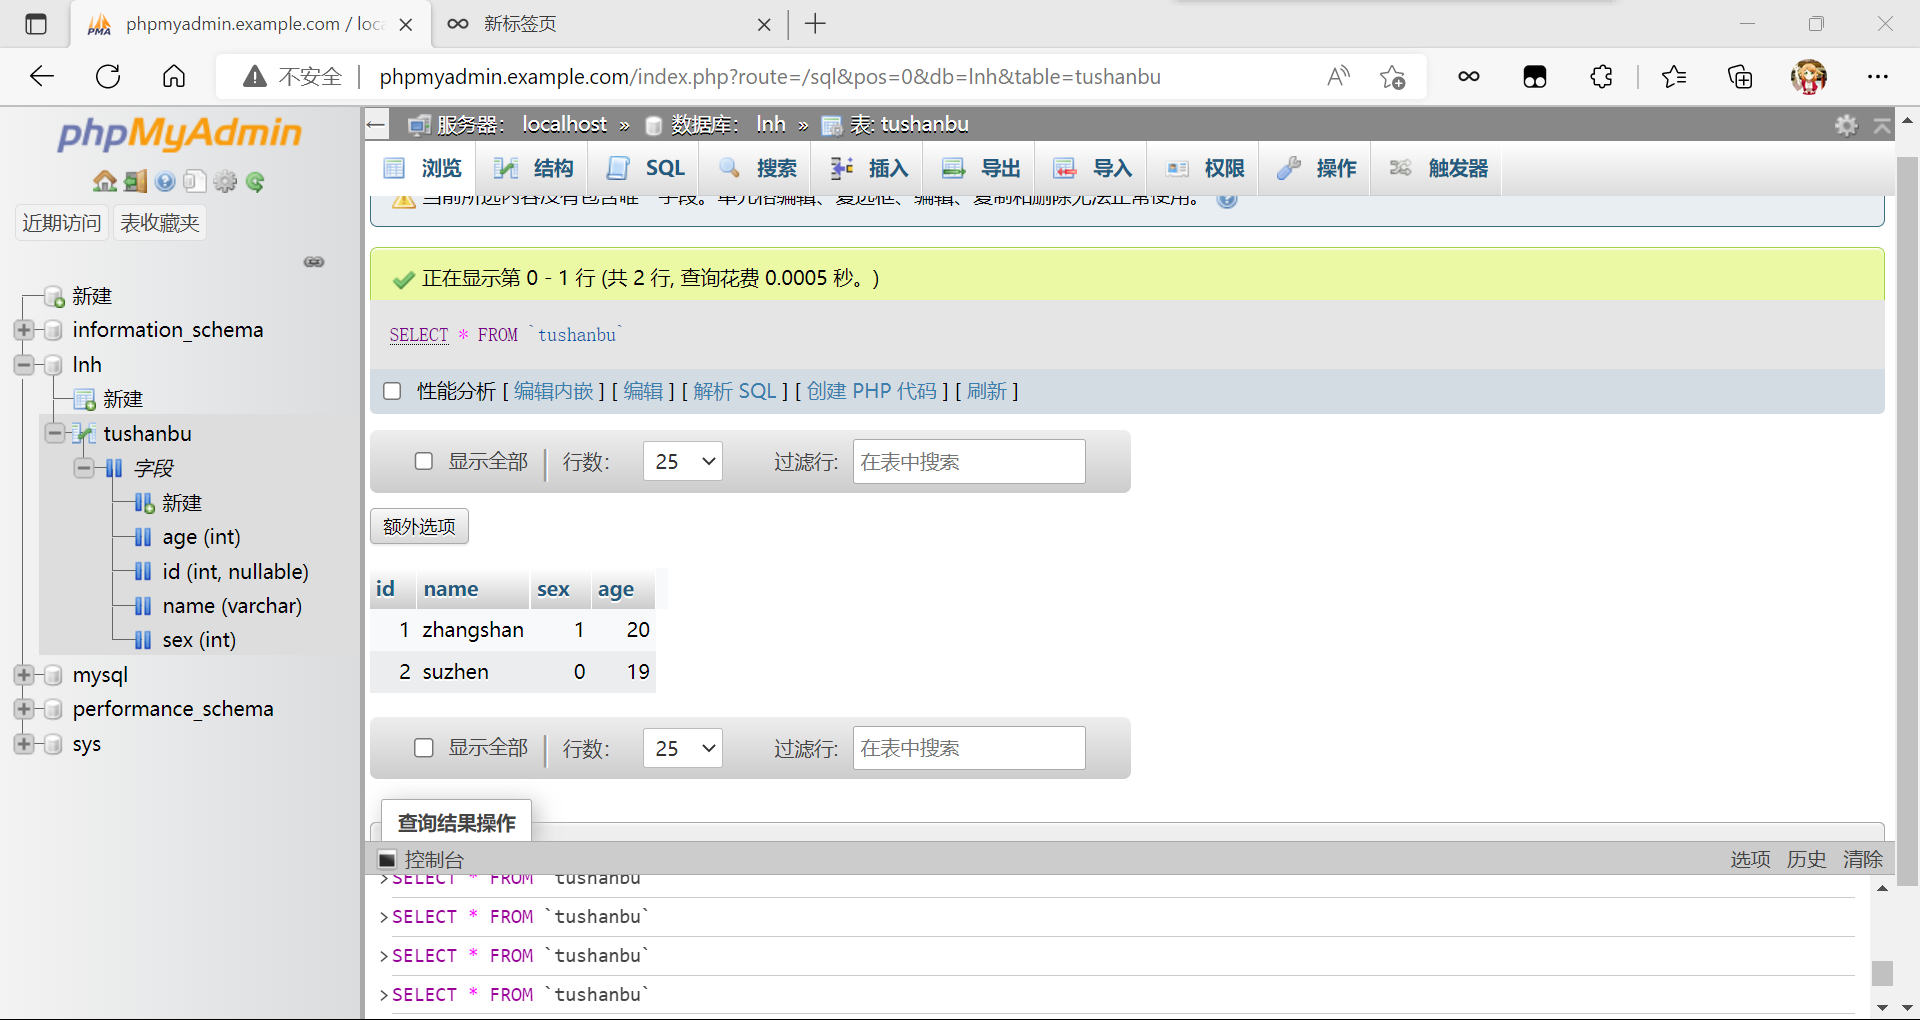Screen dimensions: 1920x1020
Task: Click the chain link icon in the sidebar
Action: point(314,262)
